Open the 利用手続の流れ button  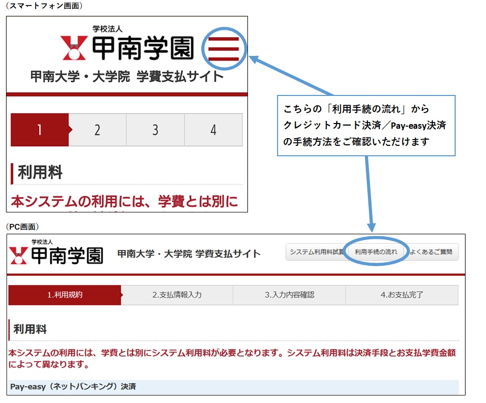376,252
